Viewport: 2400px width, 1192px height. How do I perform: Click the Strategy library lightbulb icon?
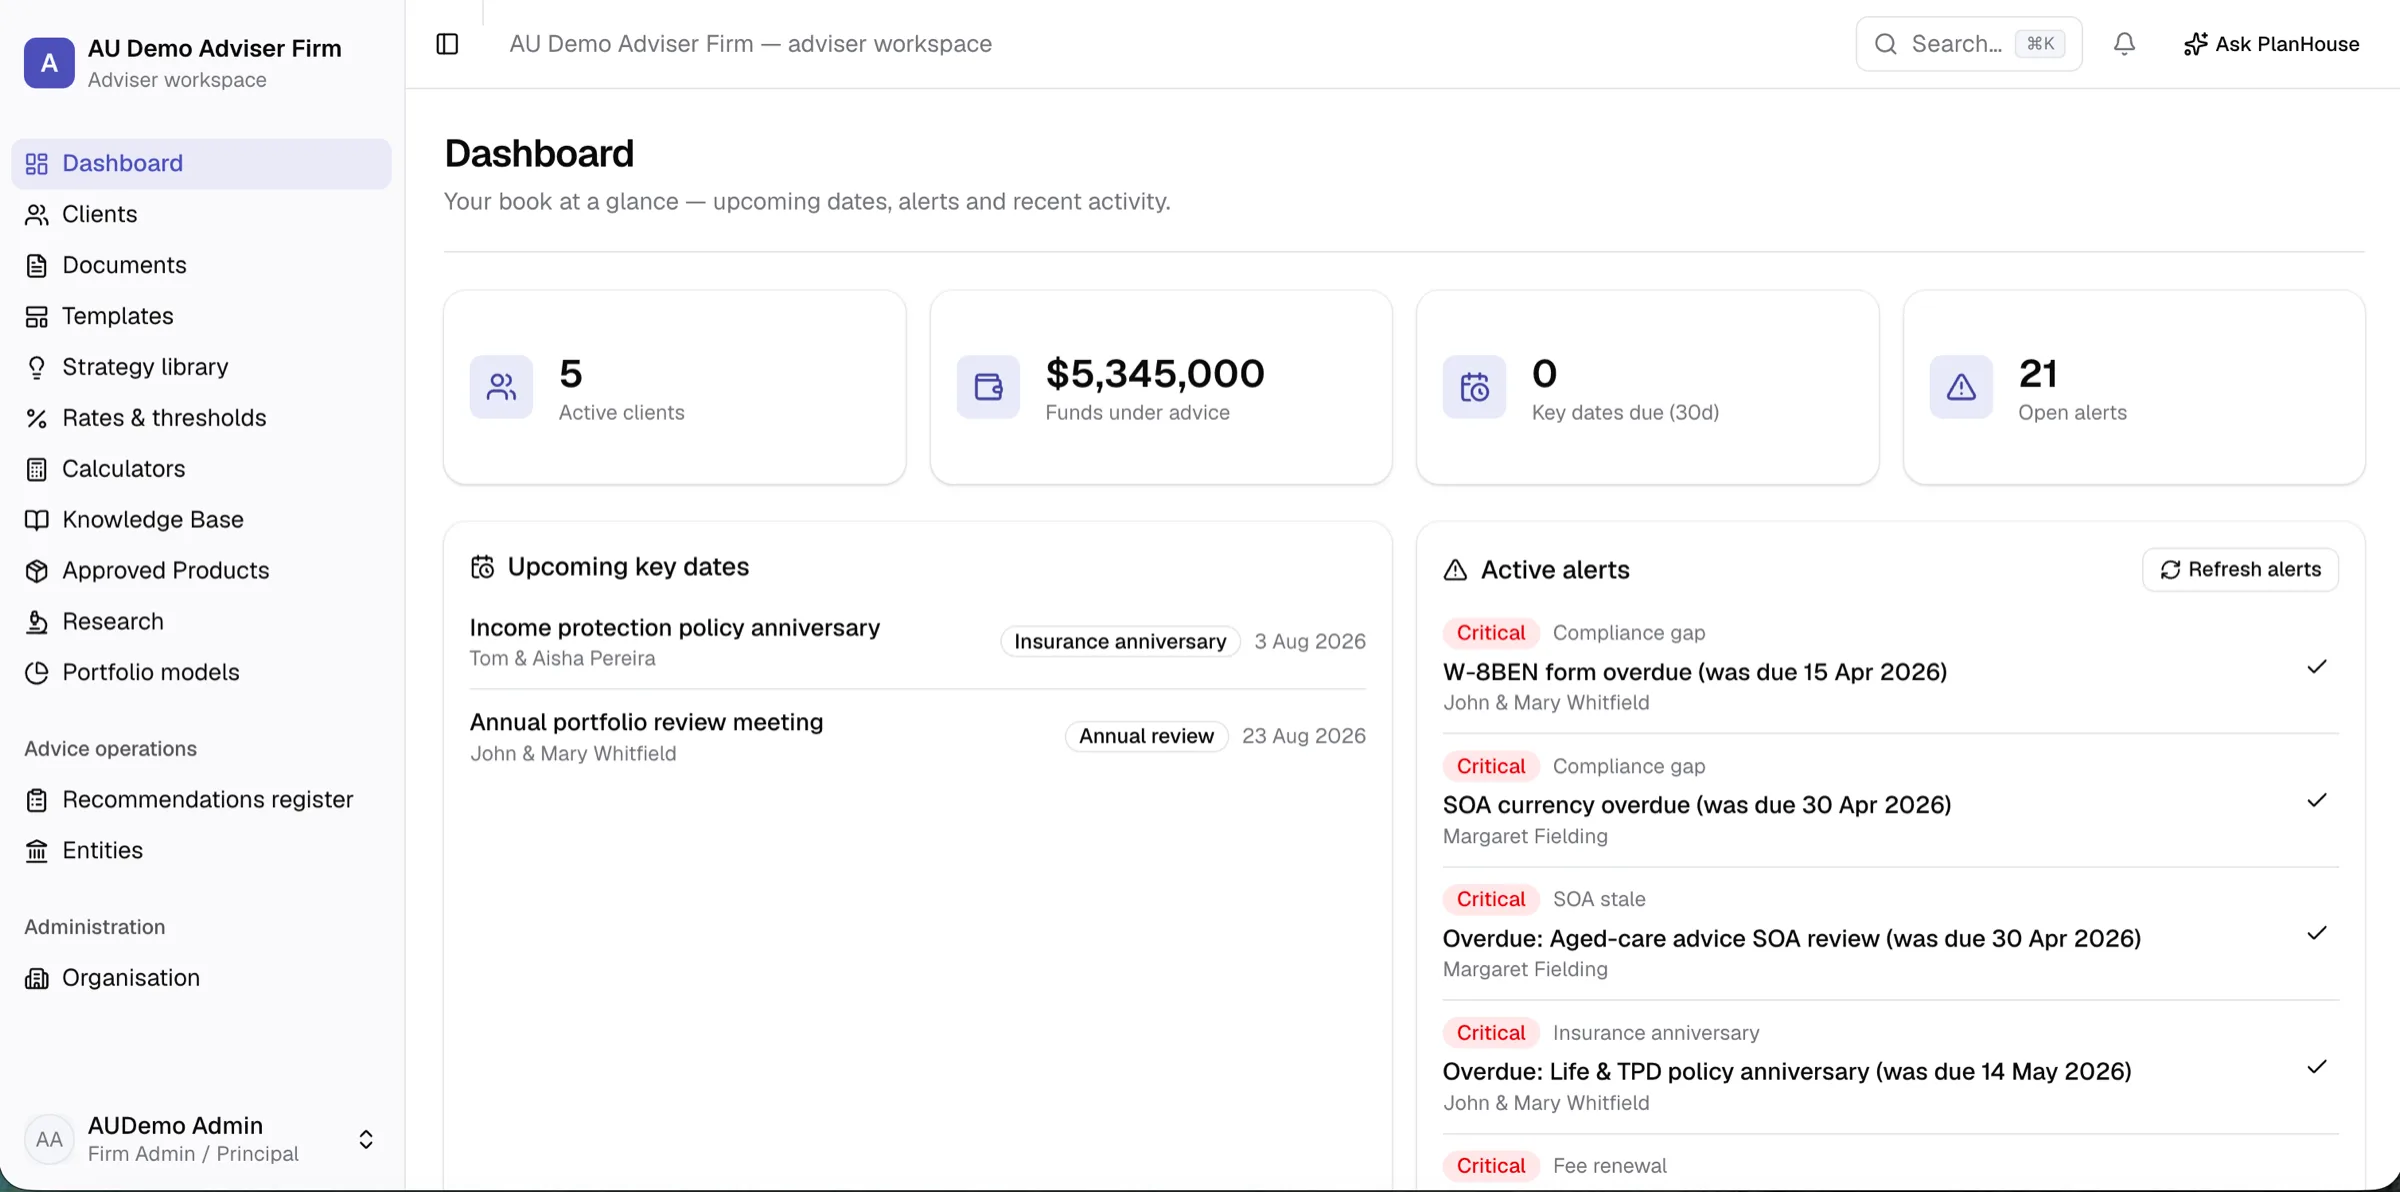pyautogui.click(x=37, y=367)
